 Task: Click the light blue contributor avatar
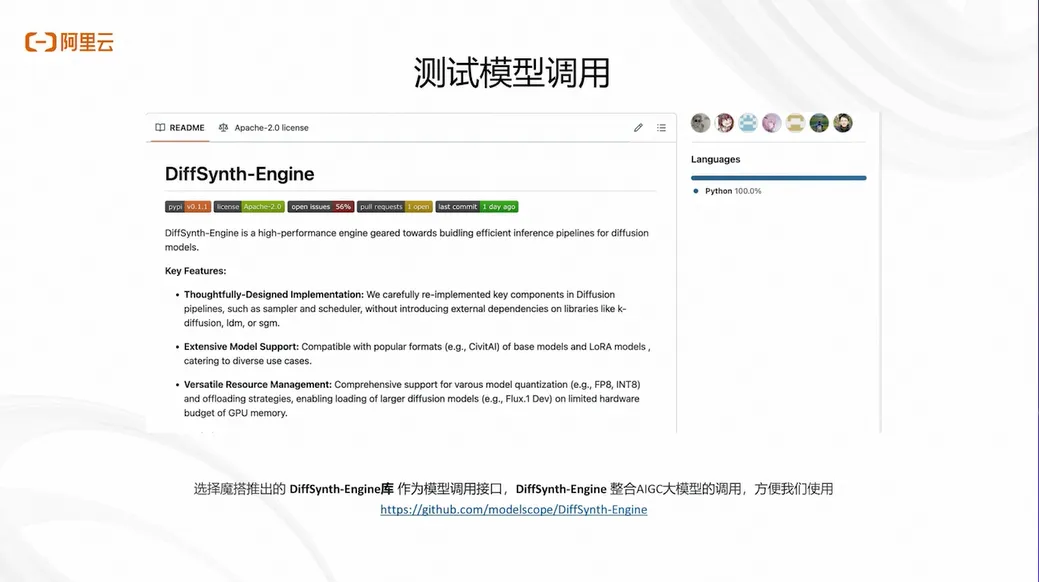point(748,123)
